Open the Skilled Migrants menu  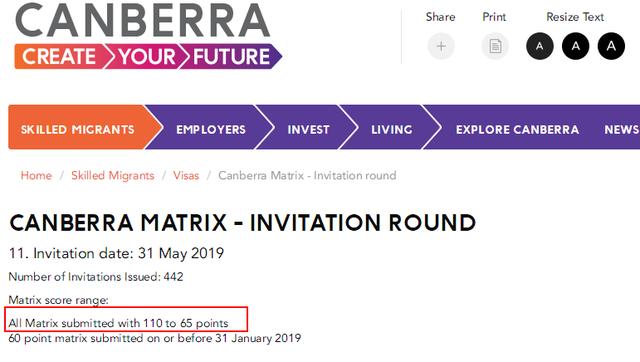[x=78, y=130]
